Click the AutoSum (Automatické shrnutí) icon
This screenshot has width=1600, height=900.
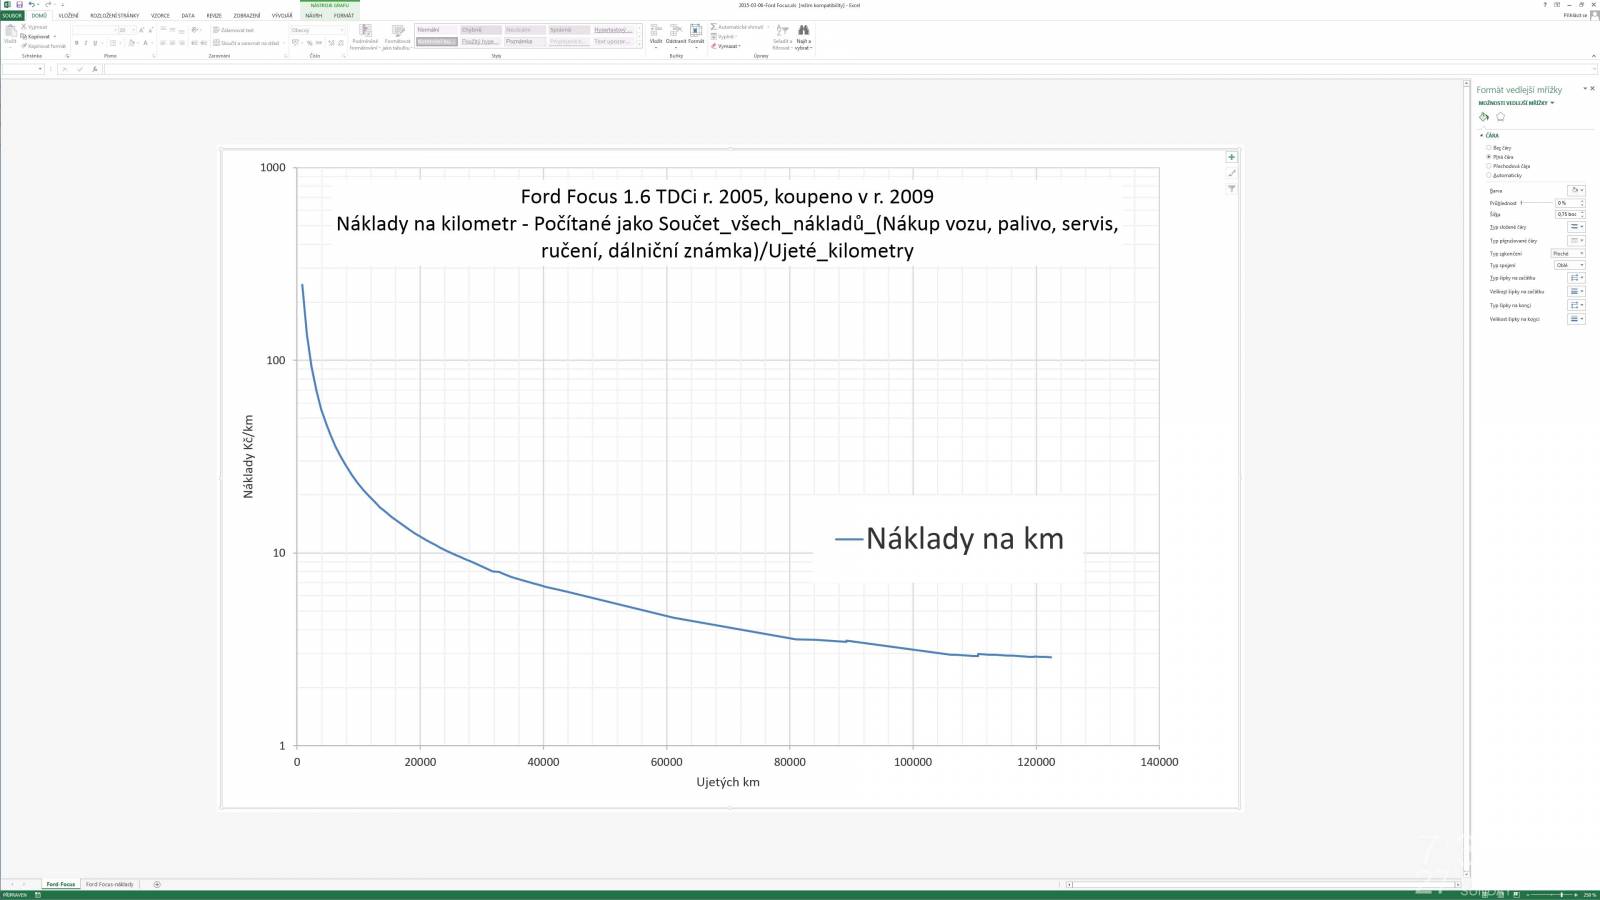coord(713,27)
